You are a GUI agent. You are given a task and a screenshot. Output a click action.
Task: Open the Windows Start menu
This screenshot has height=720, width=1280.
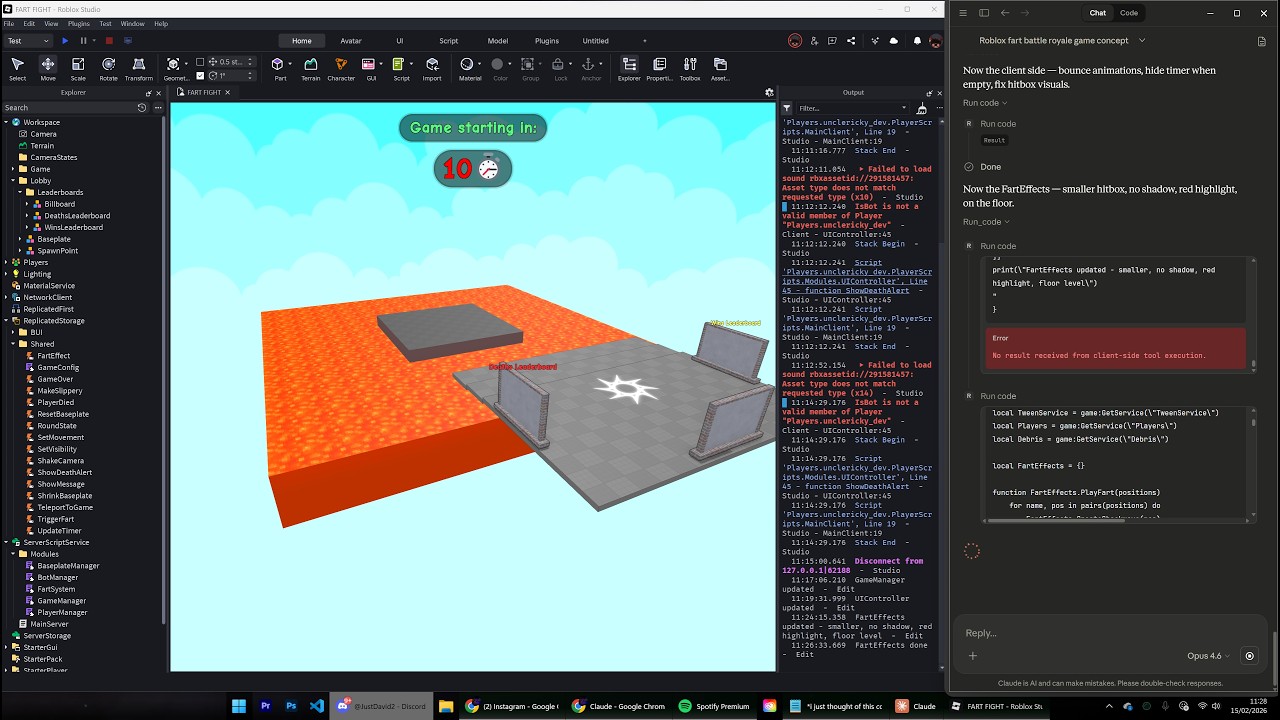click(239, 706)
